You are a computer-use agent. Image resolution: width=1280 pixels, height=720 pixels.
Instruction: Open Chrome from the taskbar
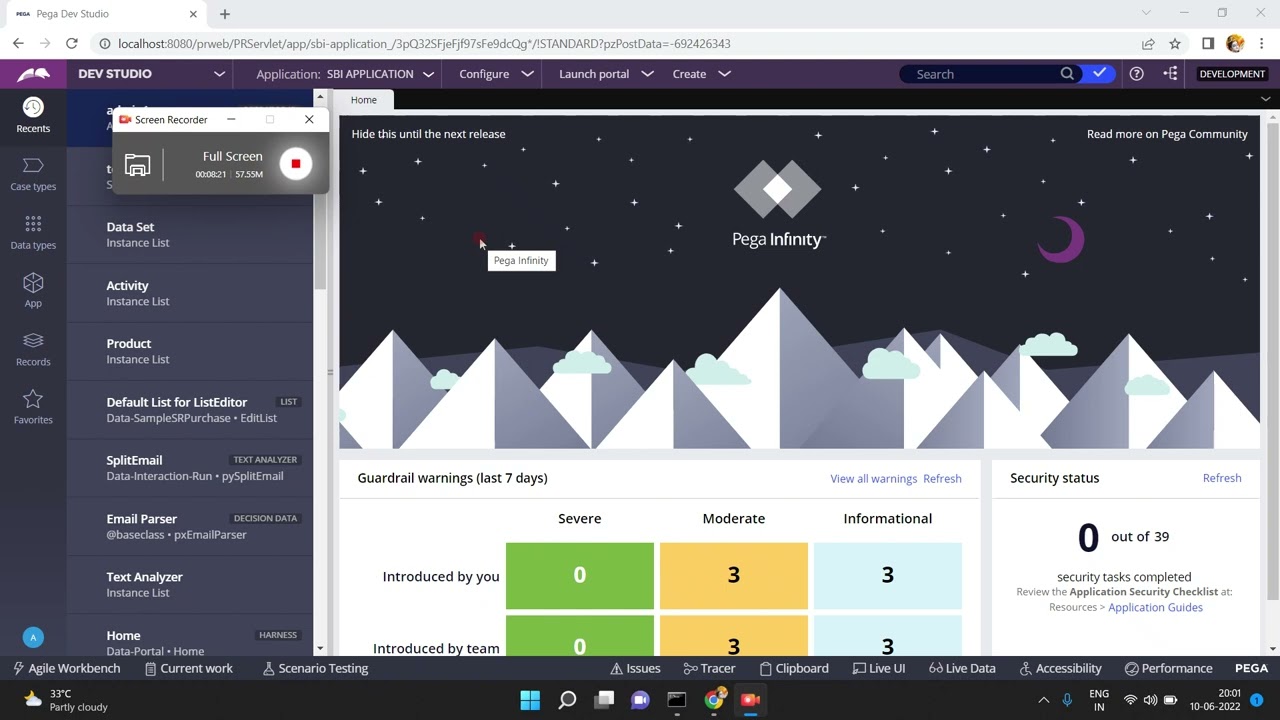click(714, 700)
